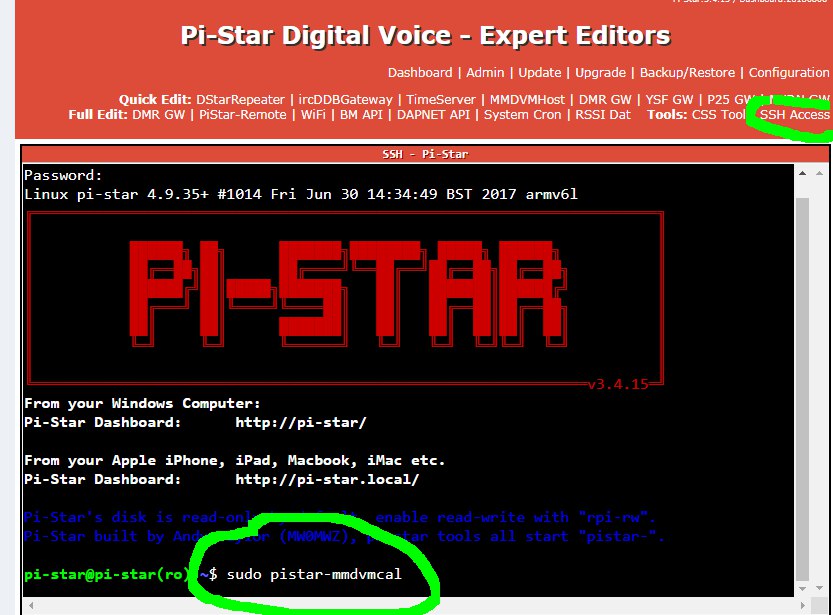Open the Backup/Restore page

coord(687,72)
